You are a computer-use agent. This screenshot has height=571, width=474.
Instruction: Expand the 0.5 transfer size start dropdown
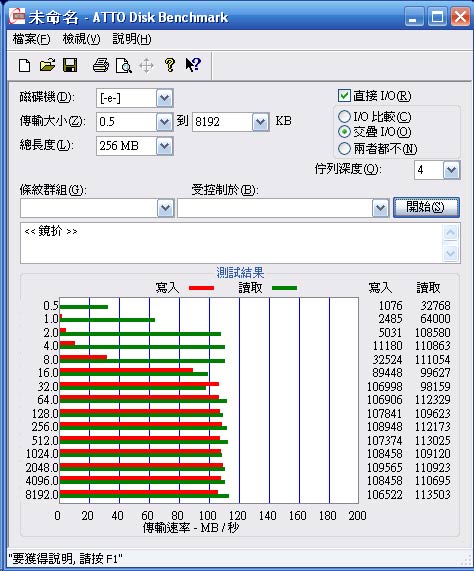tap(164, 122)
